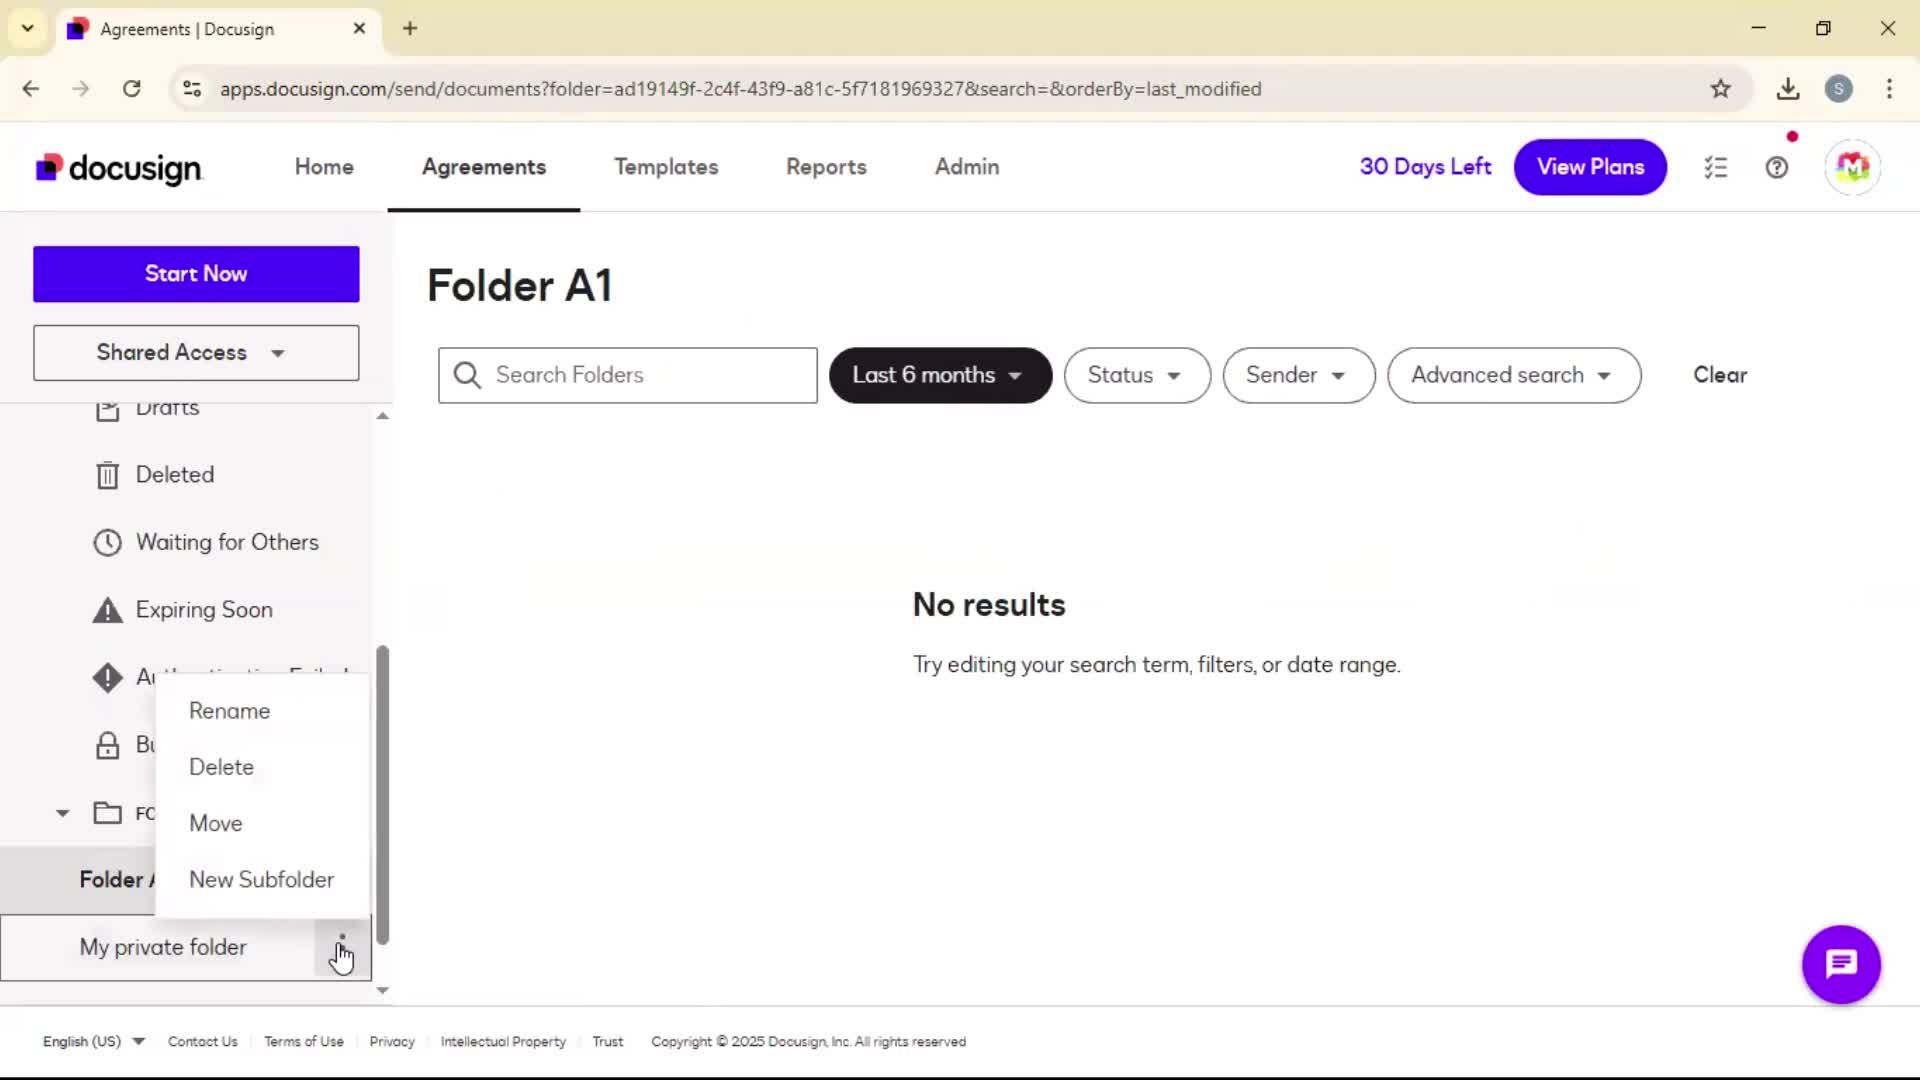The height and width of the screenshot is (1080, 1920).
Task: Open the Intellectual Property footer link
Action: [x=503, y=1041]
